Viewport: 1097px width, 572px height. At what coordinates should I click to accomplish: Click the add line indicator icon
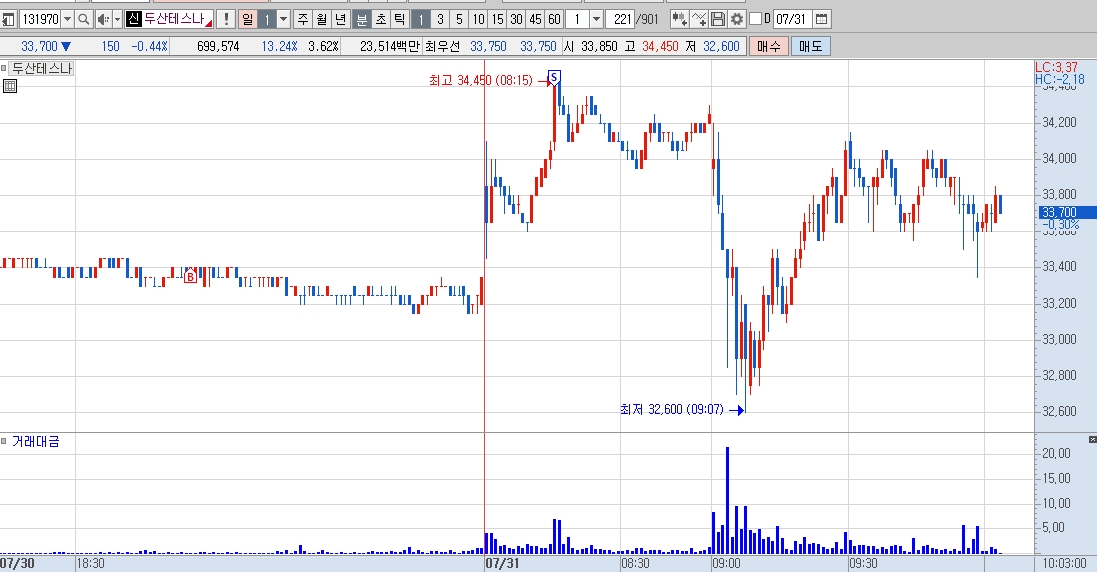pos(698,20)
